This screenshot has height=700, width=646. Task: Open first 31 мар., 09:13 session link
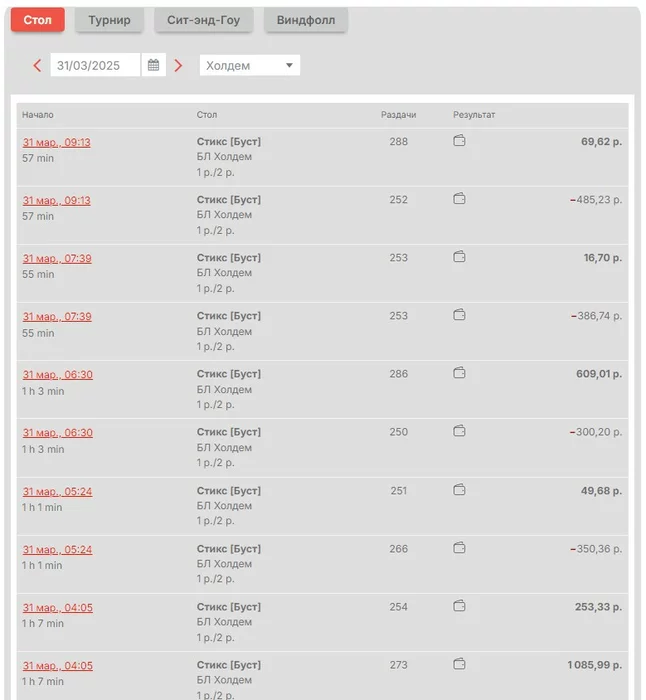point(57,143)
